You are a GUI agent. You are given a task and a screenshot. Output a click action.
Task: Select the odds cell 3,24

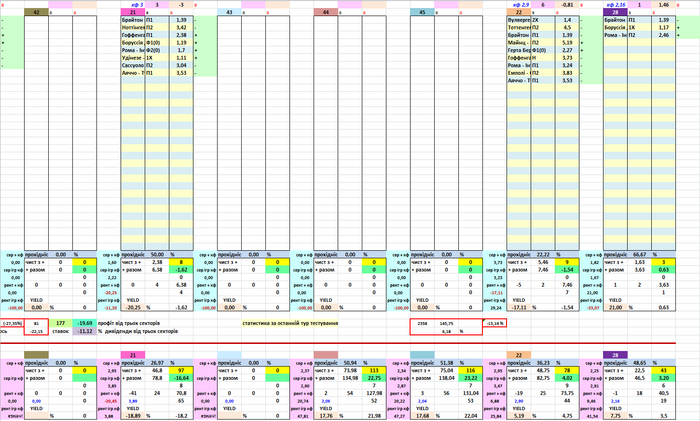click(567, 65)
